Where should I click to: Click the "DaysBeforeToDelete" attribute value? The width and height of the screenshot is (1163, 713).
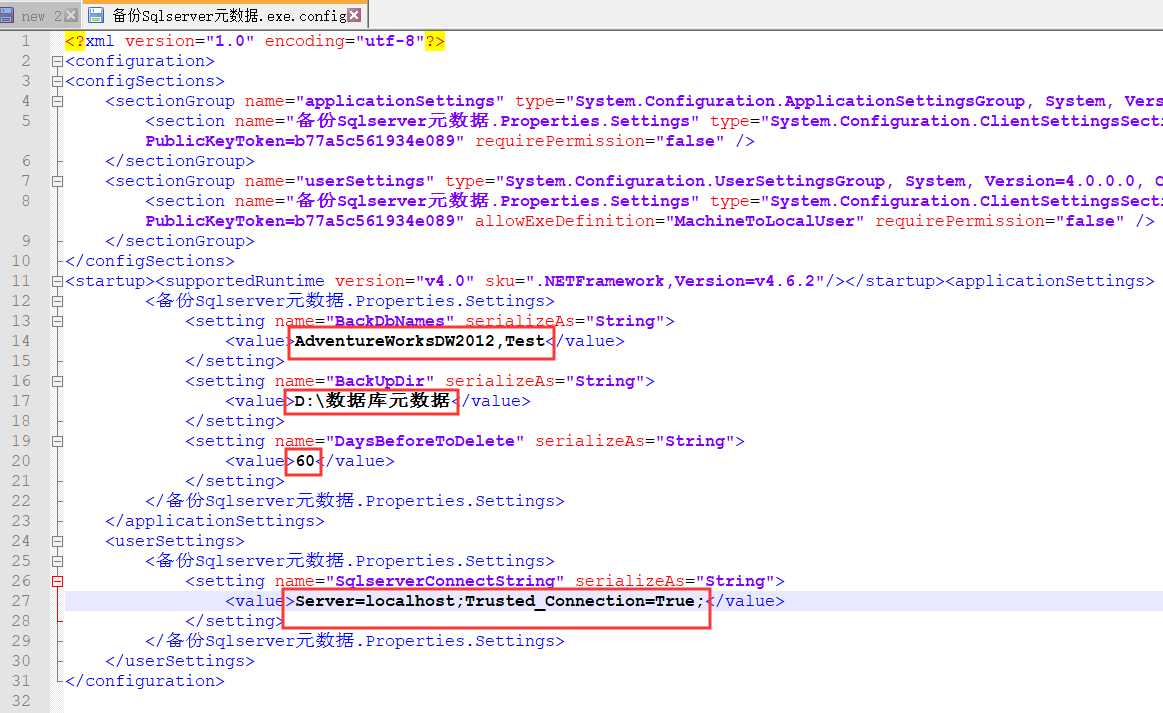click(x=424, y=441)
